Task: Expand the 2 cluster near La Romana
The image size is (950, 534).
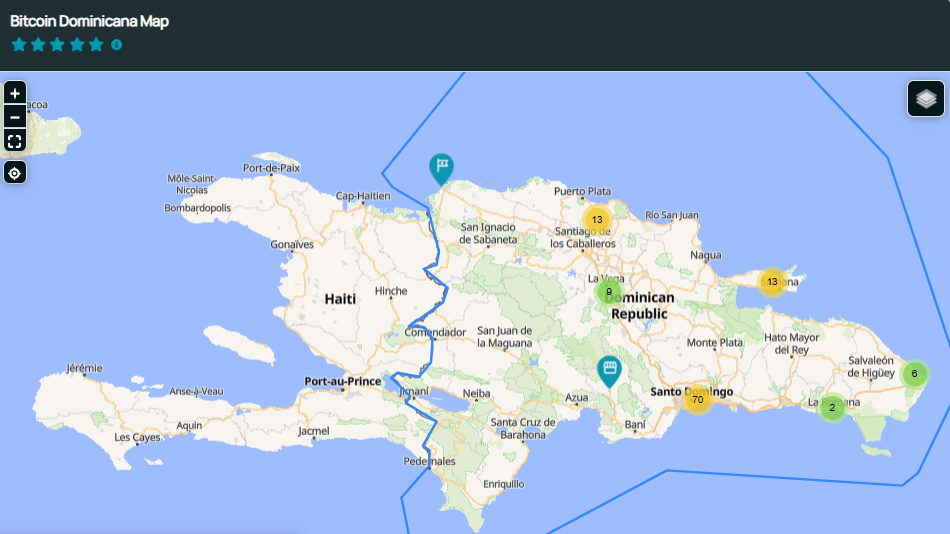Action: coord(832,408)
